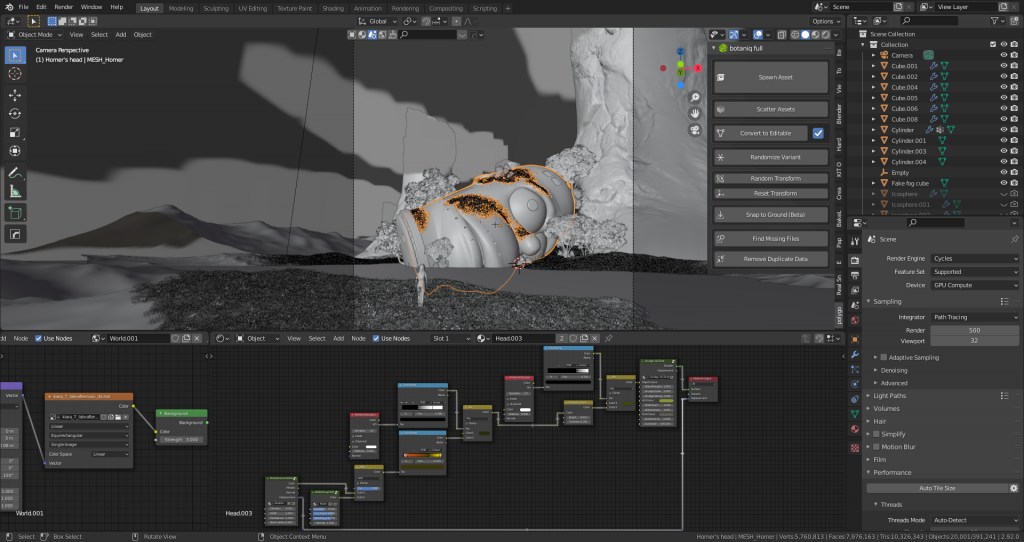Viewport: 1024px width, 542px height.
Task: Click the pin icon beside Scene
Action: 1014,239
